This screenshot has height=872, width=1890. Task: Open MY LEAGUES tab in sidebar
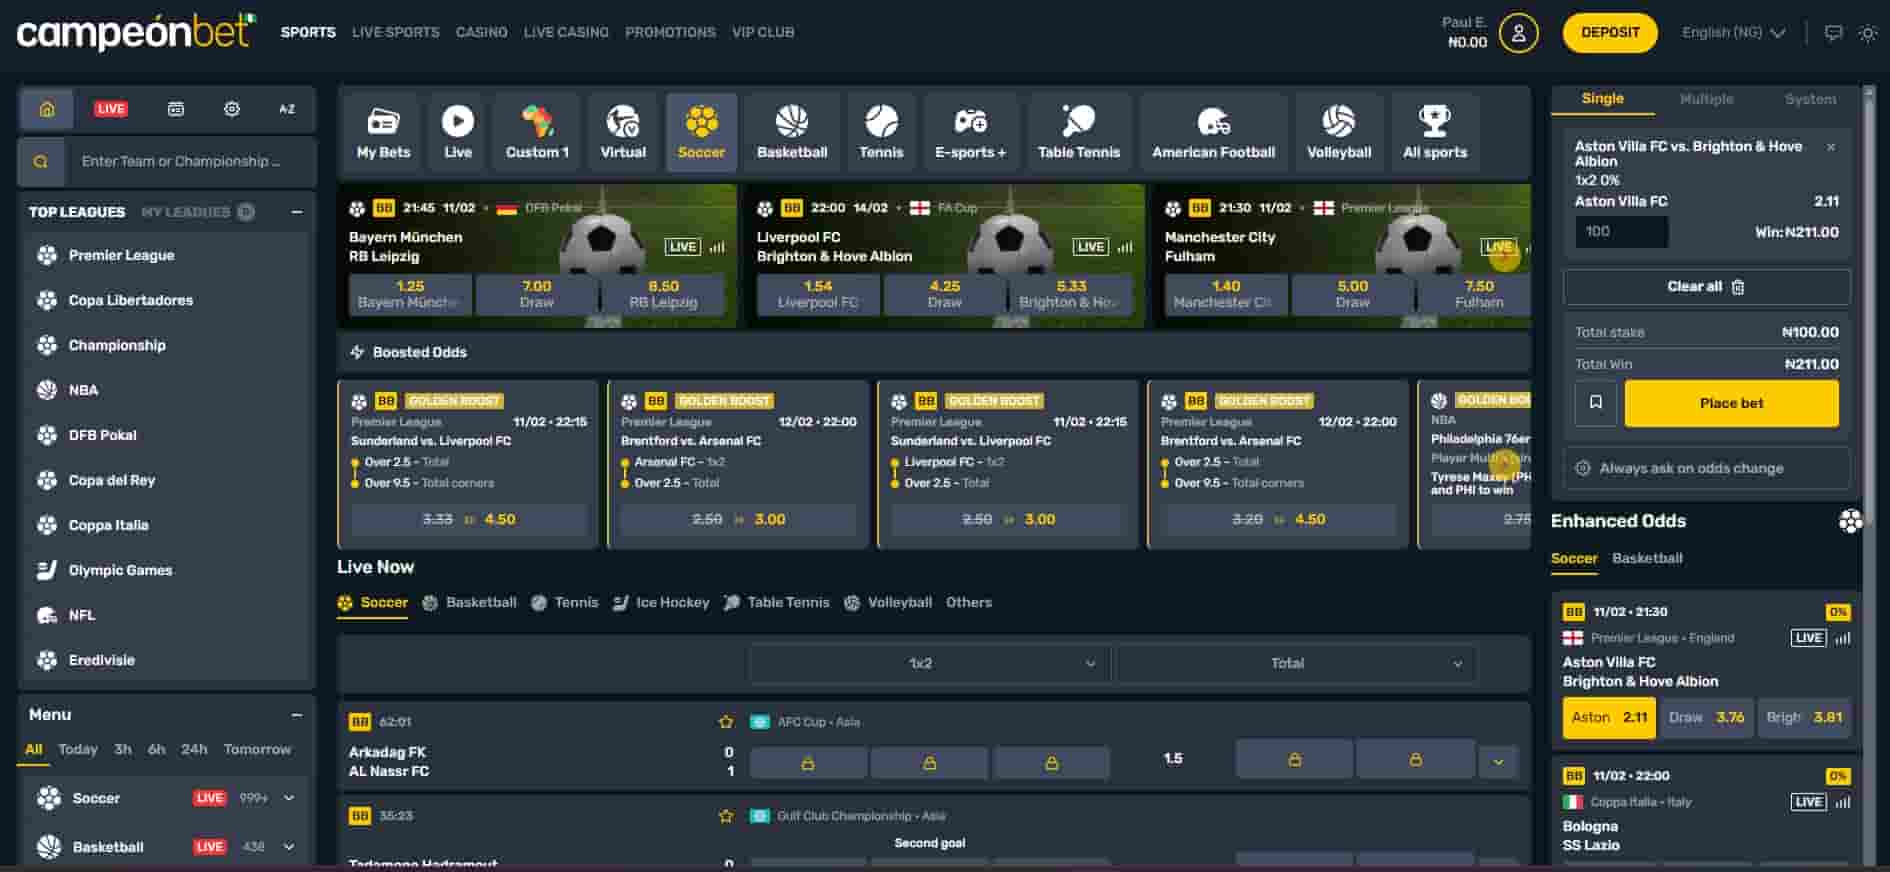(x=197, y=212)
